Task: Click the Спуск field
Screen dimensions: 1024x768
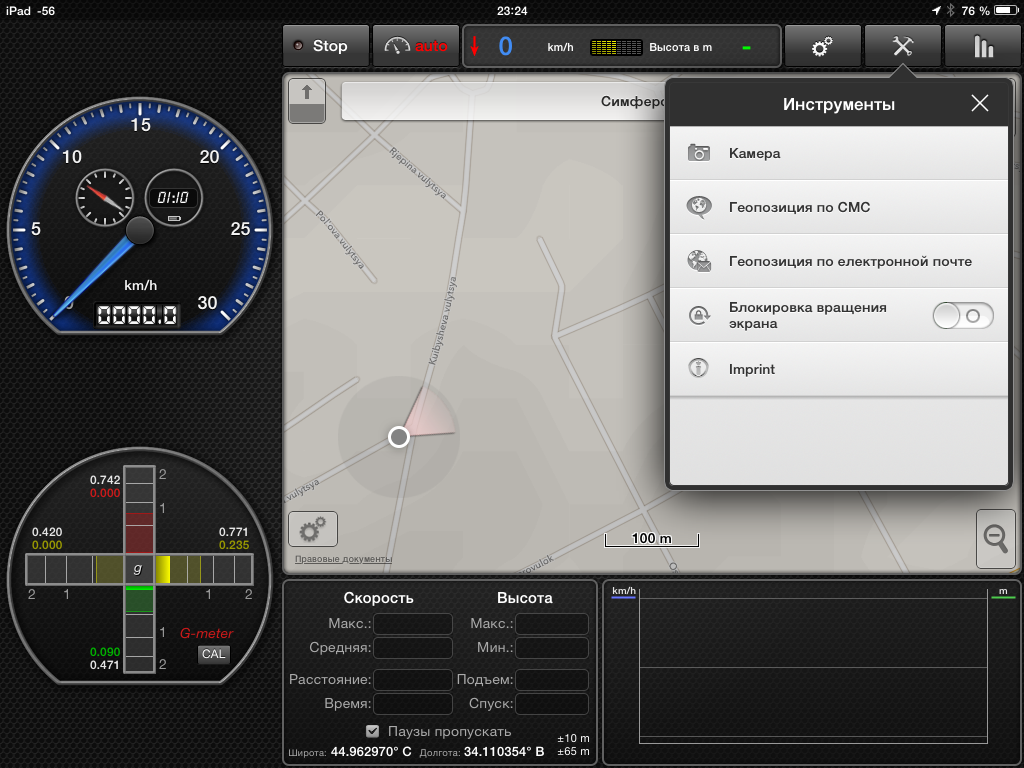Action: [x=552, y=704]
